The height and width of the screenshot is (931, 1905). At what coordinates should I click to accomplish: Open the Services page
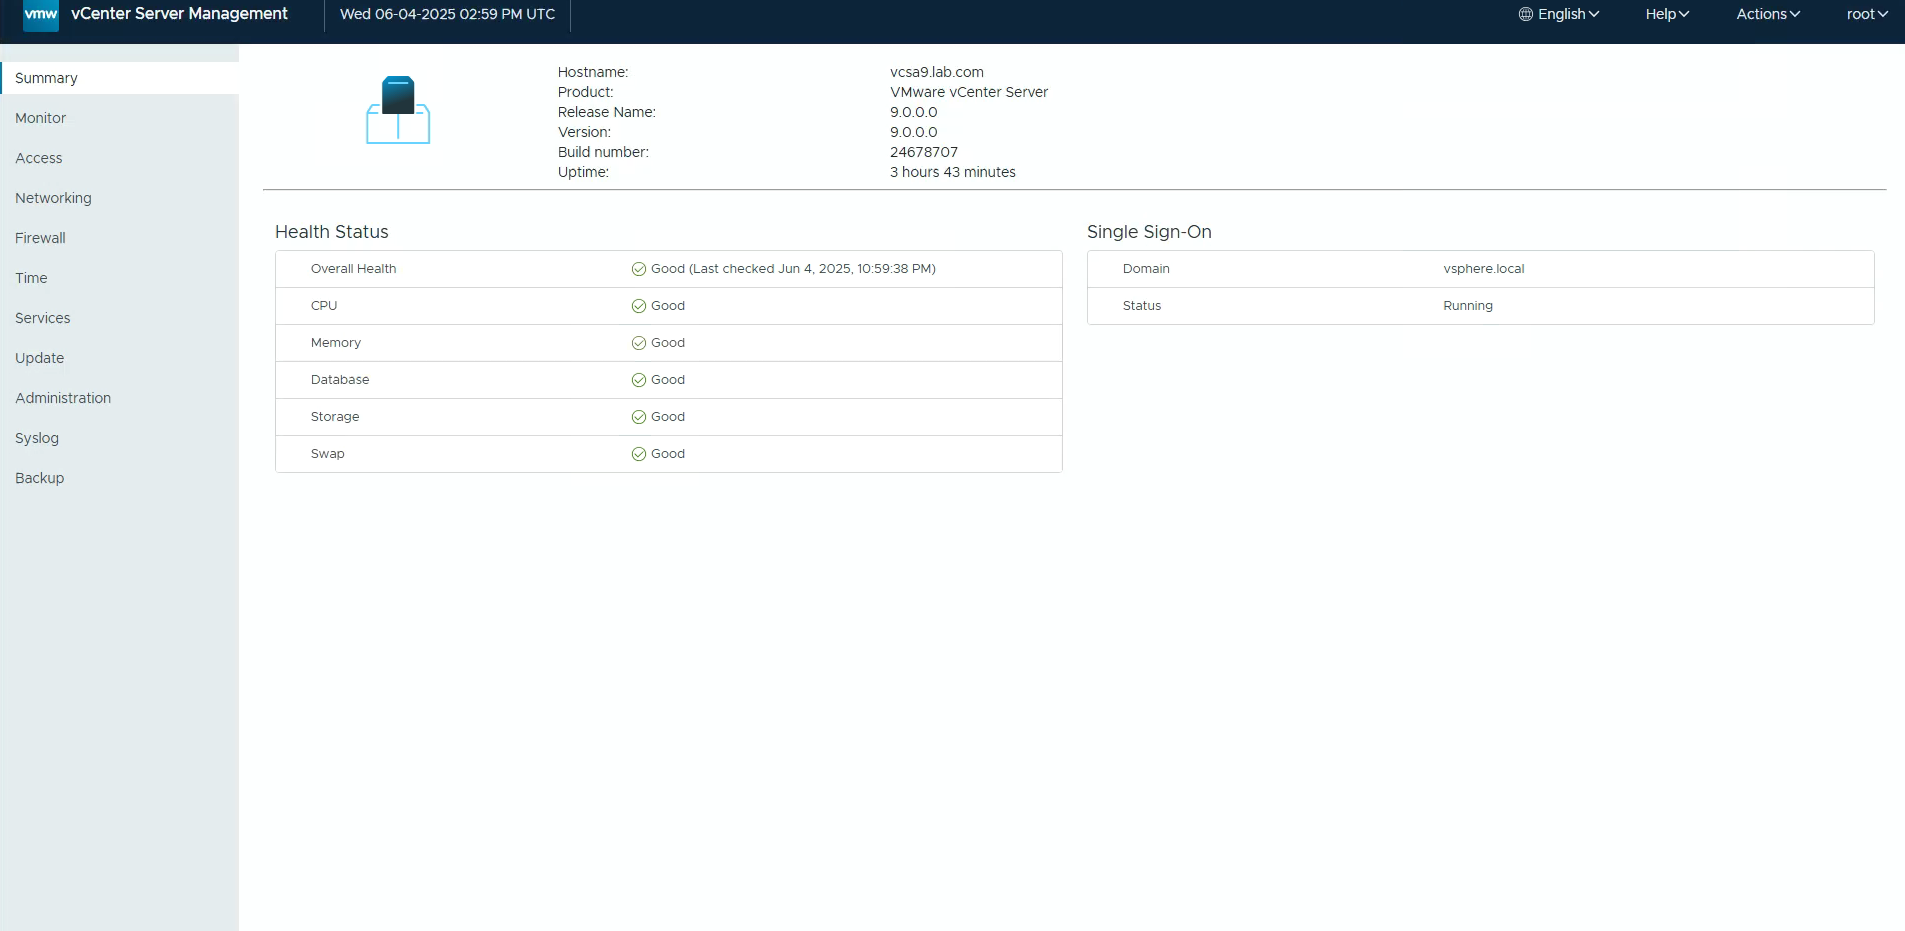point(43,318)
